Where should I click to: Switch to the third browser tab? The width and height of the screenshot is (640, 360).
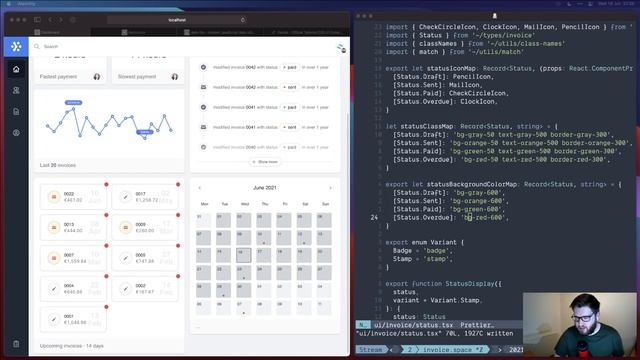220,32
